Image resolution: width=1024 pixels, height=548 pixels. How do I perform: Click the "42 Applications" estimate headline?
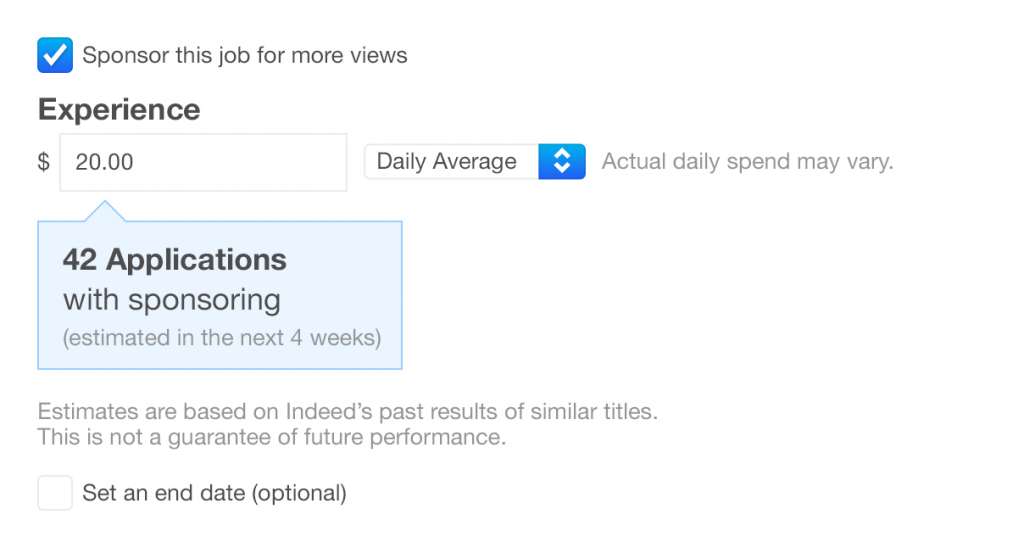(175, 260)
